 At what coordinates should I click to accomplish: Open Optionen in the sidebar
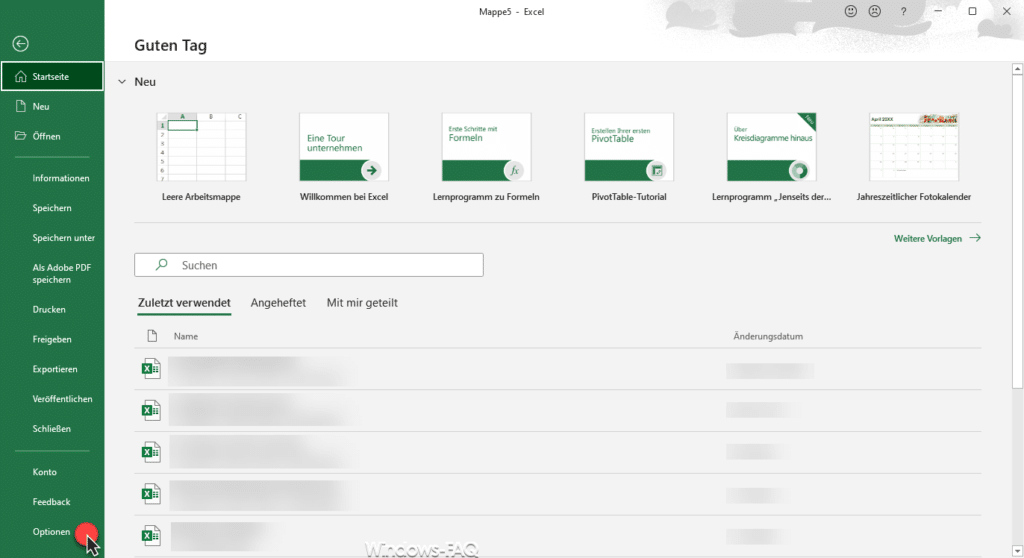coord(52,532)
